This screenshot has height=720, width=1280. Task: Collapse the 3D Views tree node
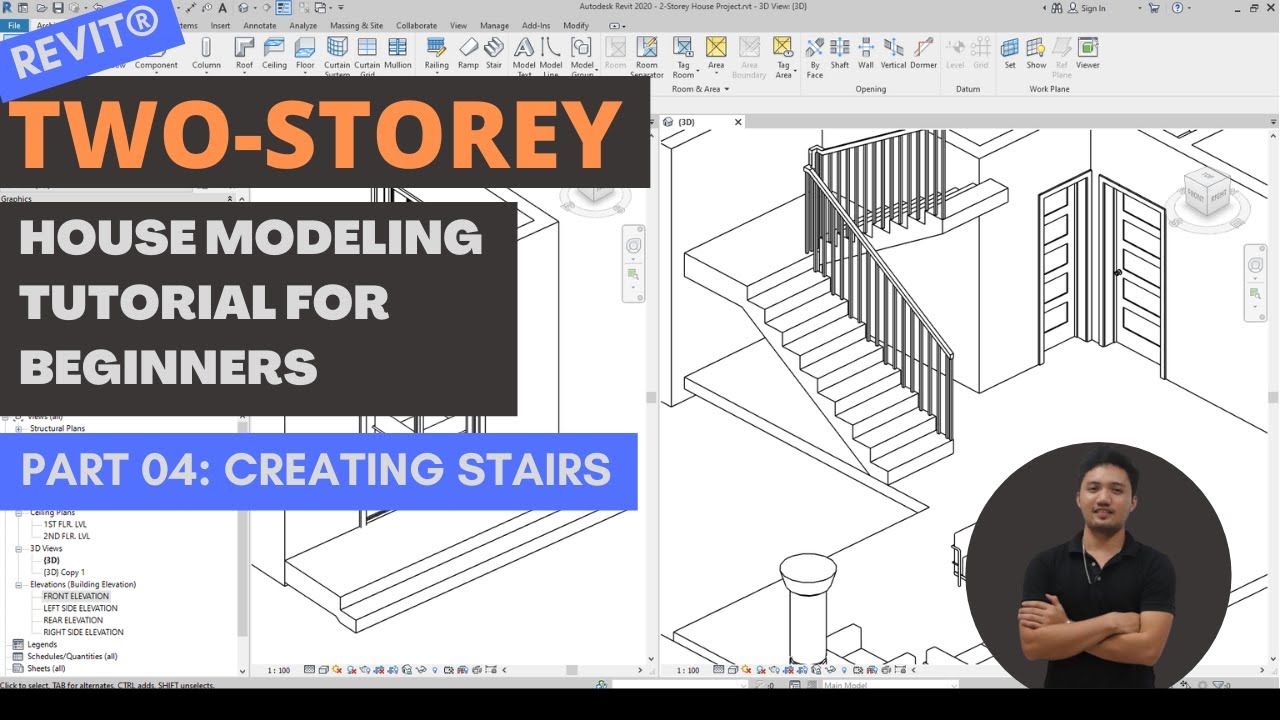tap(18, 548)
